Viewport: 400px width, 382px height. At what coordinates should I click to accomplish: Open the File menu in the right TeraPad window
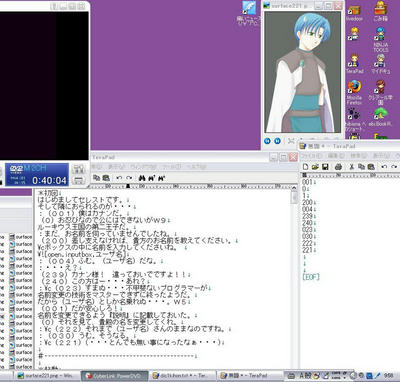[x=311, y=156]
